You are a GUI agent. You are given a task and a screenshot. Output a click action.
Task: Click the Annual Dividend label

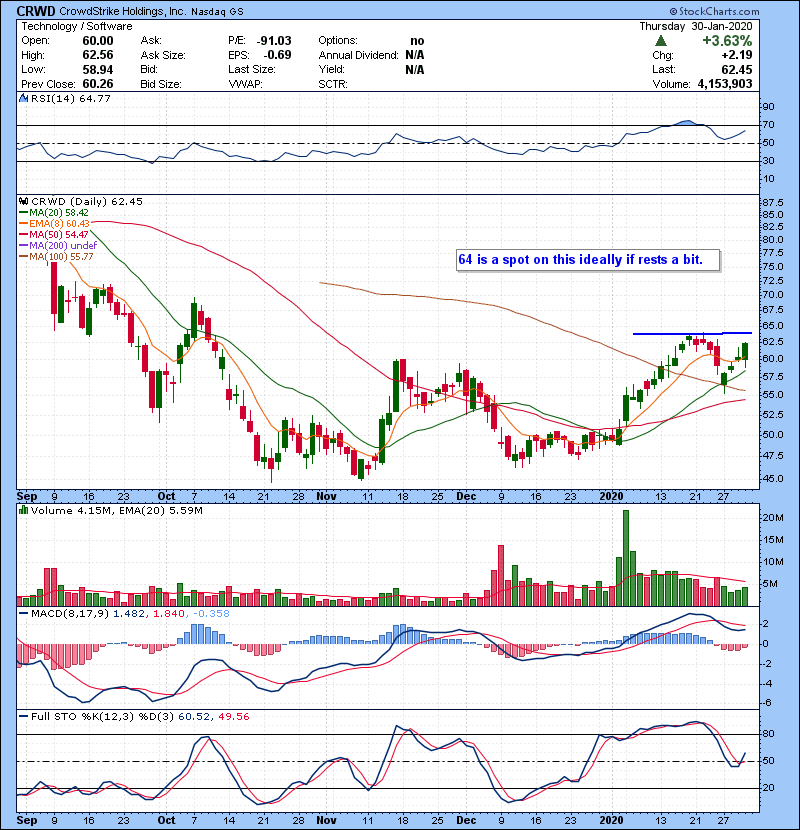pos(358,55)
